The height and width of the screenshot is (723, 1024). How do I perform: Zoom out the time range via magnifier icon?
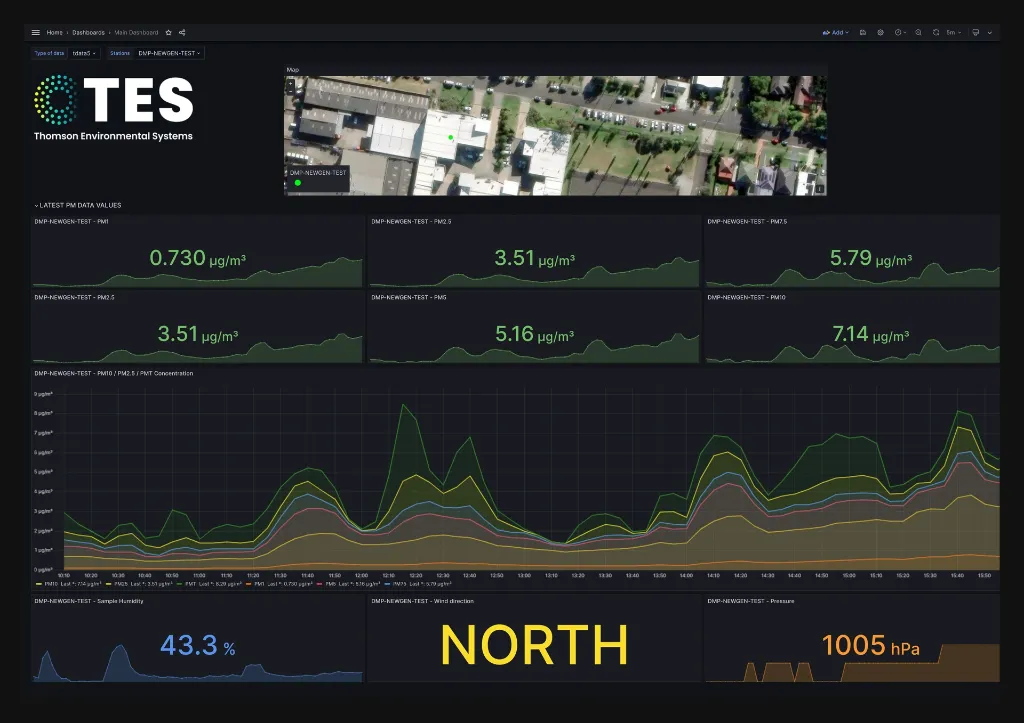click(x=918, y=32)
